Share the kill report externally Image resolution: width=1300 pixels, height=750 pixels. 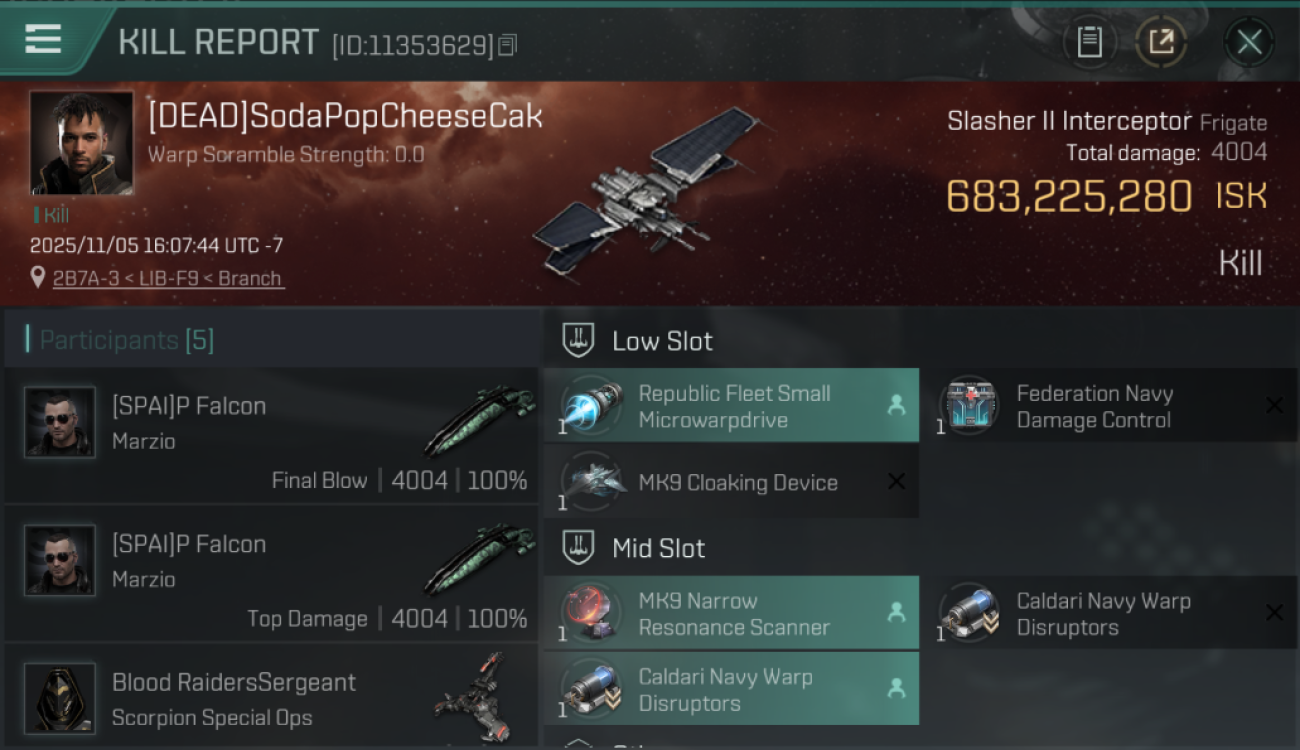1161,42
